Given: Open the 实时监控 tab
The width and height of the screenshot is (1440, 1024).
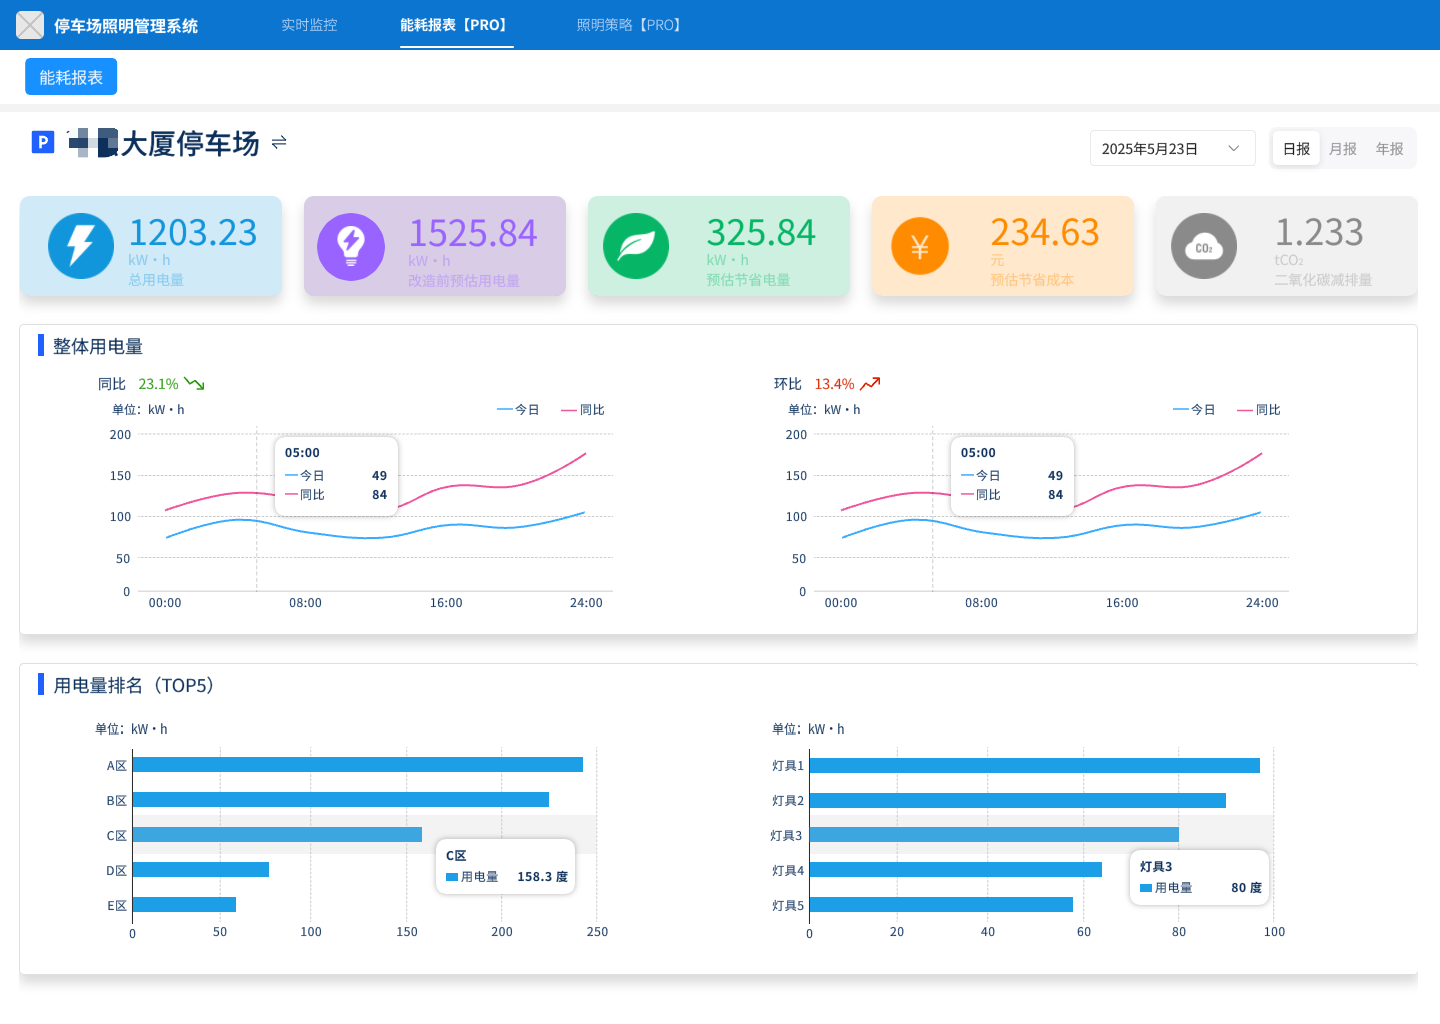Looking at the screenshot, I should 309,25.
